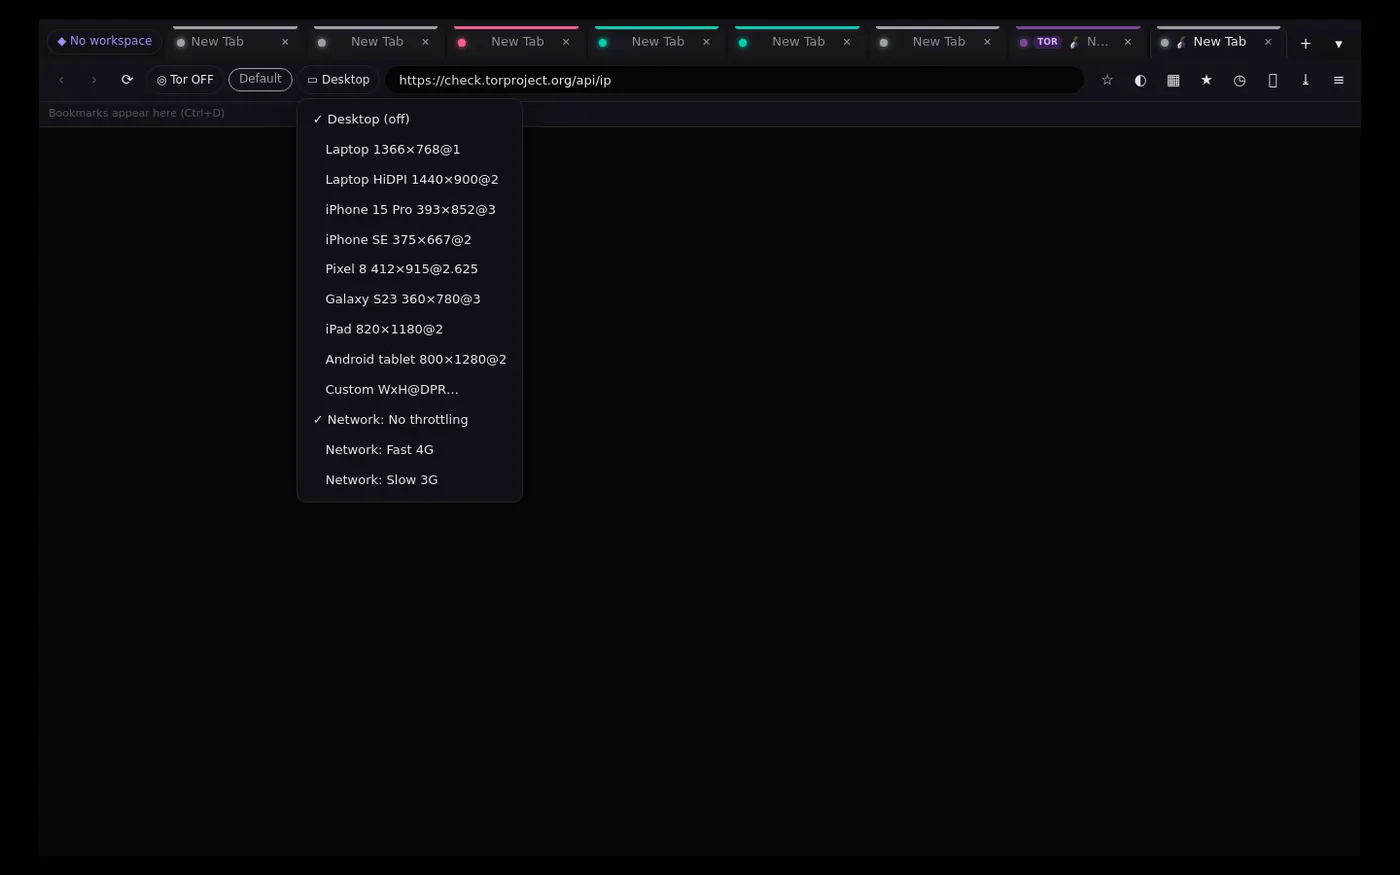Focus the address bar URL field
This screenshot has width=1400, height=875.
(x=735, y=80)
